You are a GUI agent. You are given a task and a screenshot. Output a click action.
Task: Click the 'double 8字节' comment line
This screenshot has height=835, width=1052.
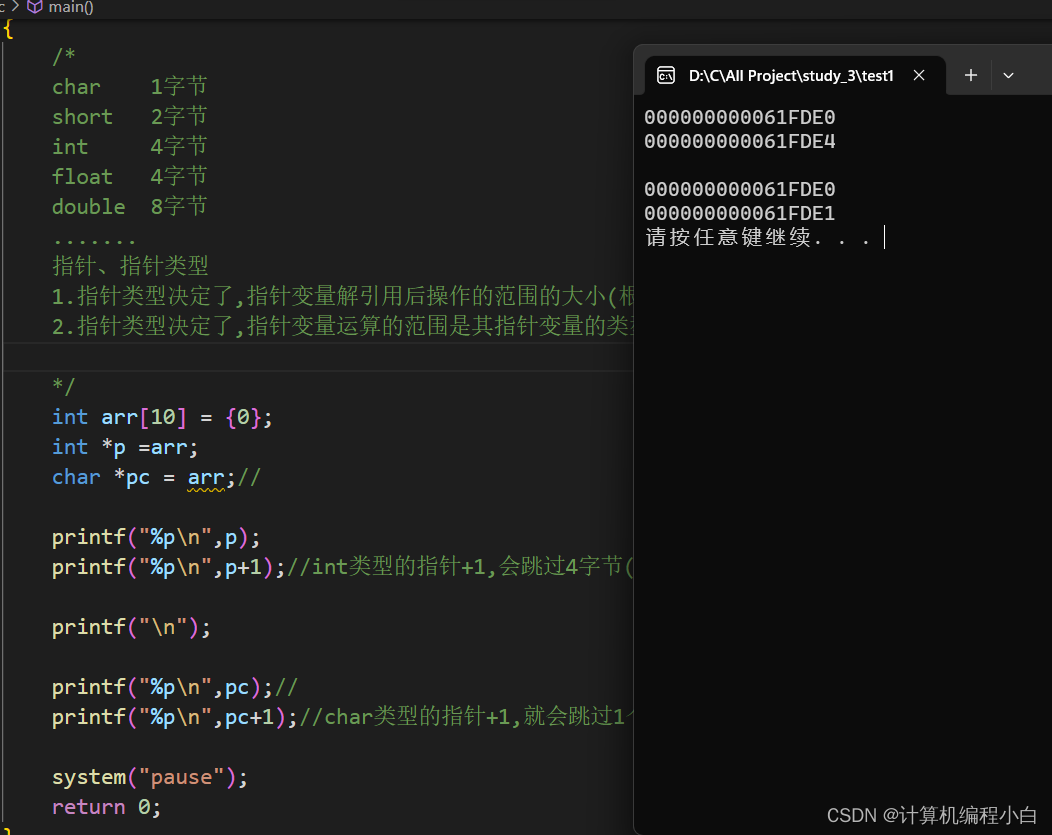tap(129, 207)
